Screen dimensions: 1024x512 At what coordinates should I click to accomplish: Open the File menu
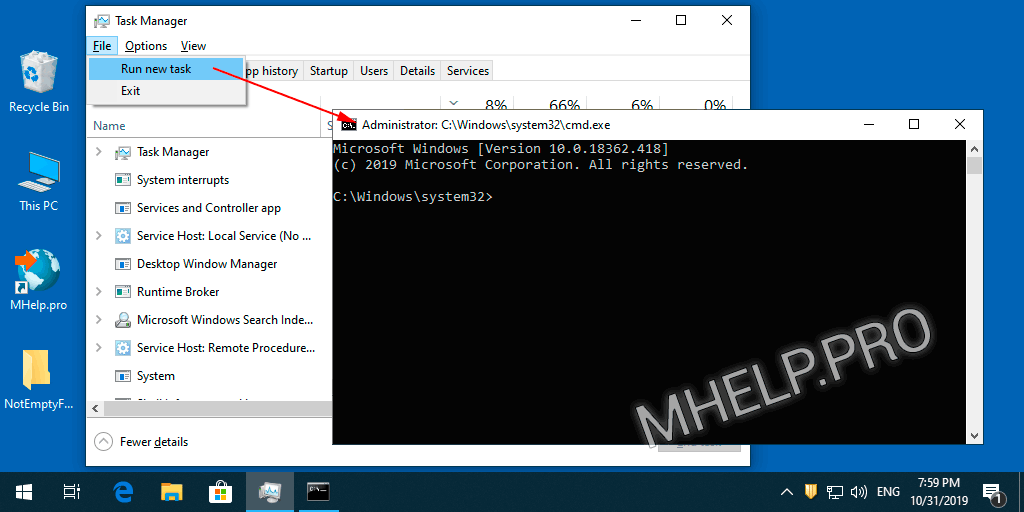102,46
